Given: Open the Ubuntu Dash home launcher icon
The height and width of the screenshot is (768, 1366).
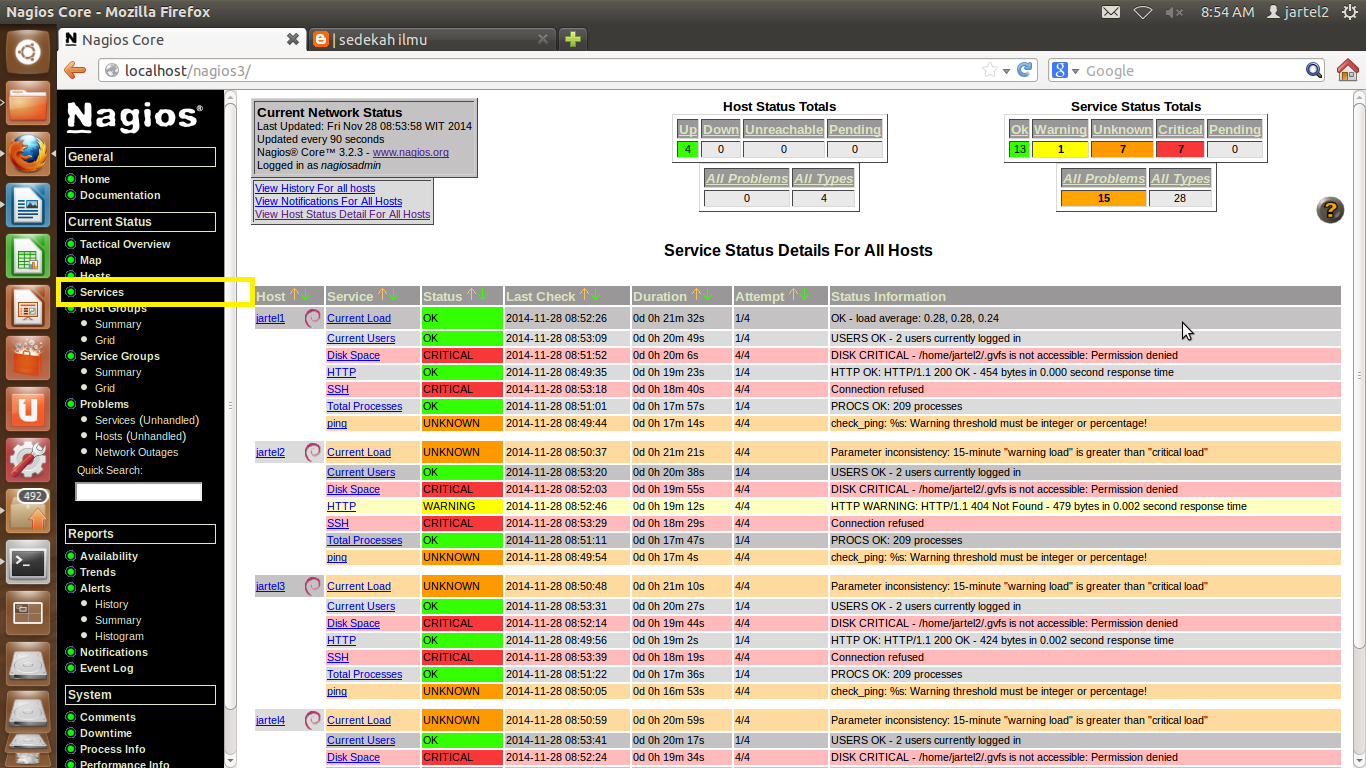Looking at the screenshot, I should [x=28, y=51].
